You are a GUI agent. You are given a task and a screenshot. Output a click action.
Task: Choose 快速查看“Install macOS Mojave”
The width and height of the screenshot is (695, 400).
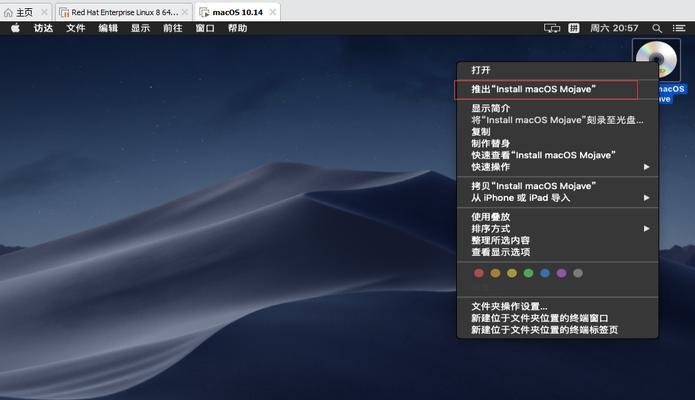point(558,155)
